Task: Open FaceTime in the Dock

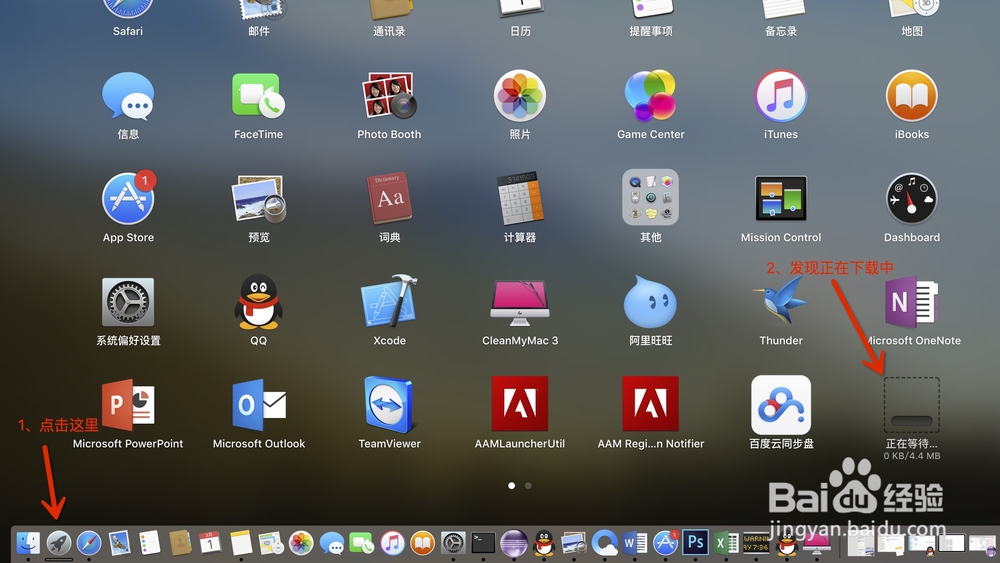Action: [362, 543]
